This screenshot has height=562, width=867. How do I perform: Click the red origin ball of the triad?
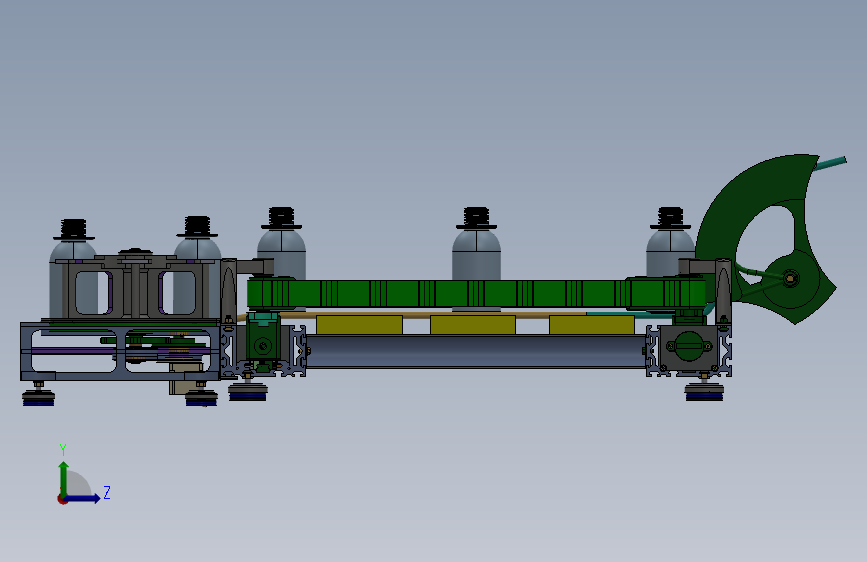pos(62,499)
